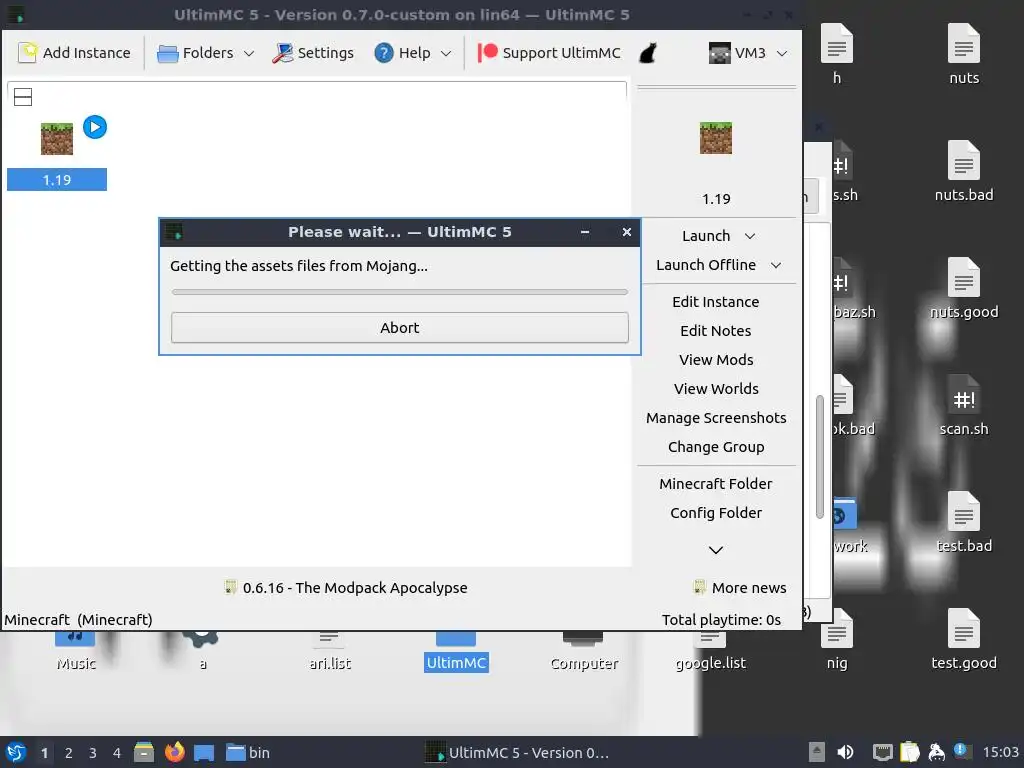The height and width of the screenshot is (768, 1024).
Task: Click the blue Folders icon
Action: click(168, 54)
